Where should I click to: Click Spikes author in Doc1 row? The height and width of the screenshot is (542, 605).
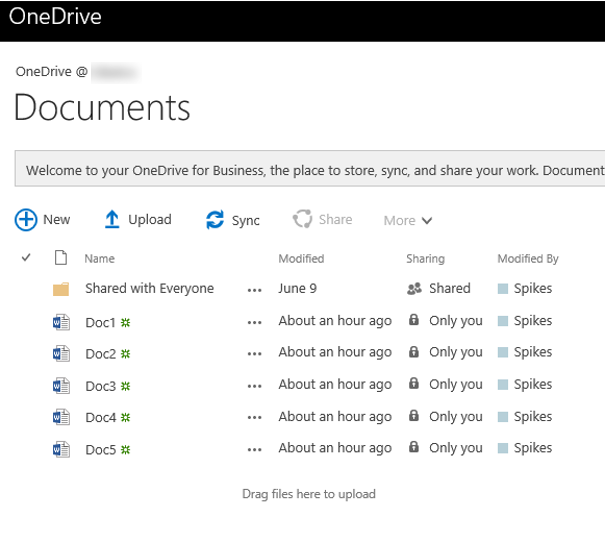532,321
